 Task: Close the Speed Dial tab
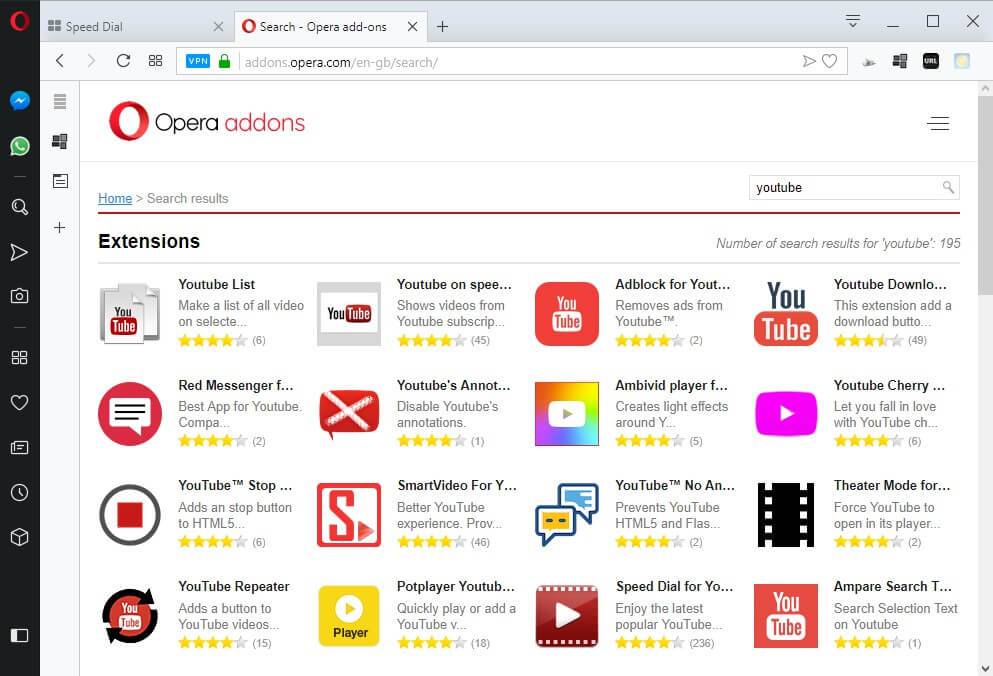[x=218, y=27]
